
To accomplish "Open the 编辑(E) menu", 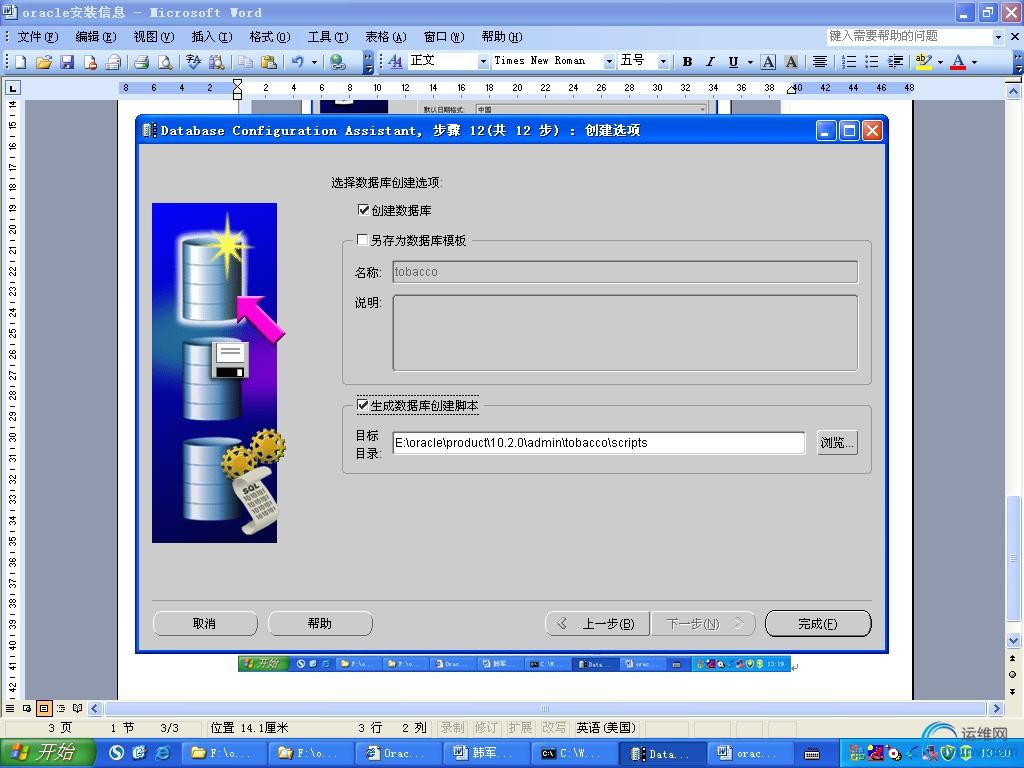I will pyautogui.click(x=96, y=37).
